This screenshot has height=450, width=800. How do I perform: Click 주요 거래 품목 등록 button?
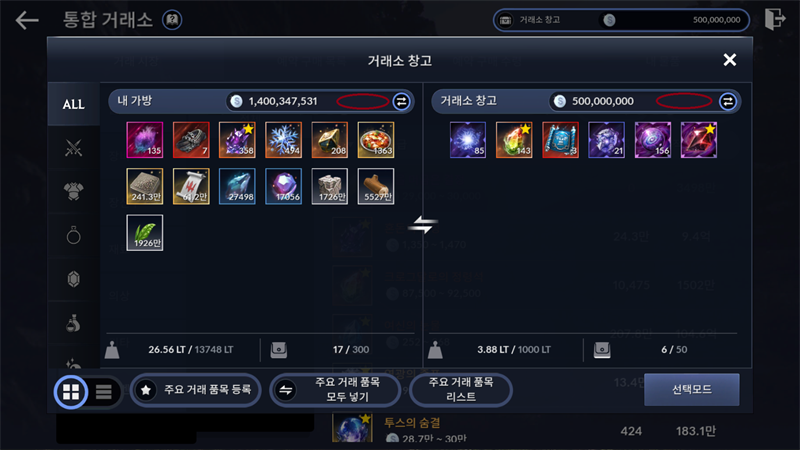195,390
